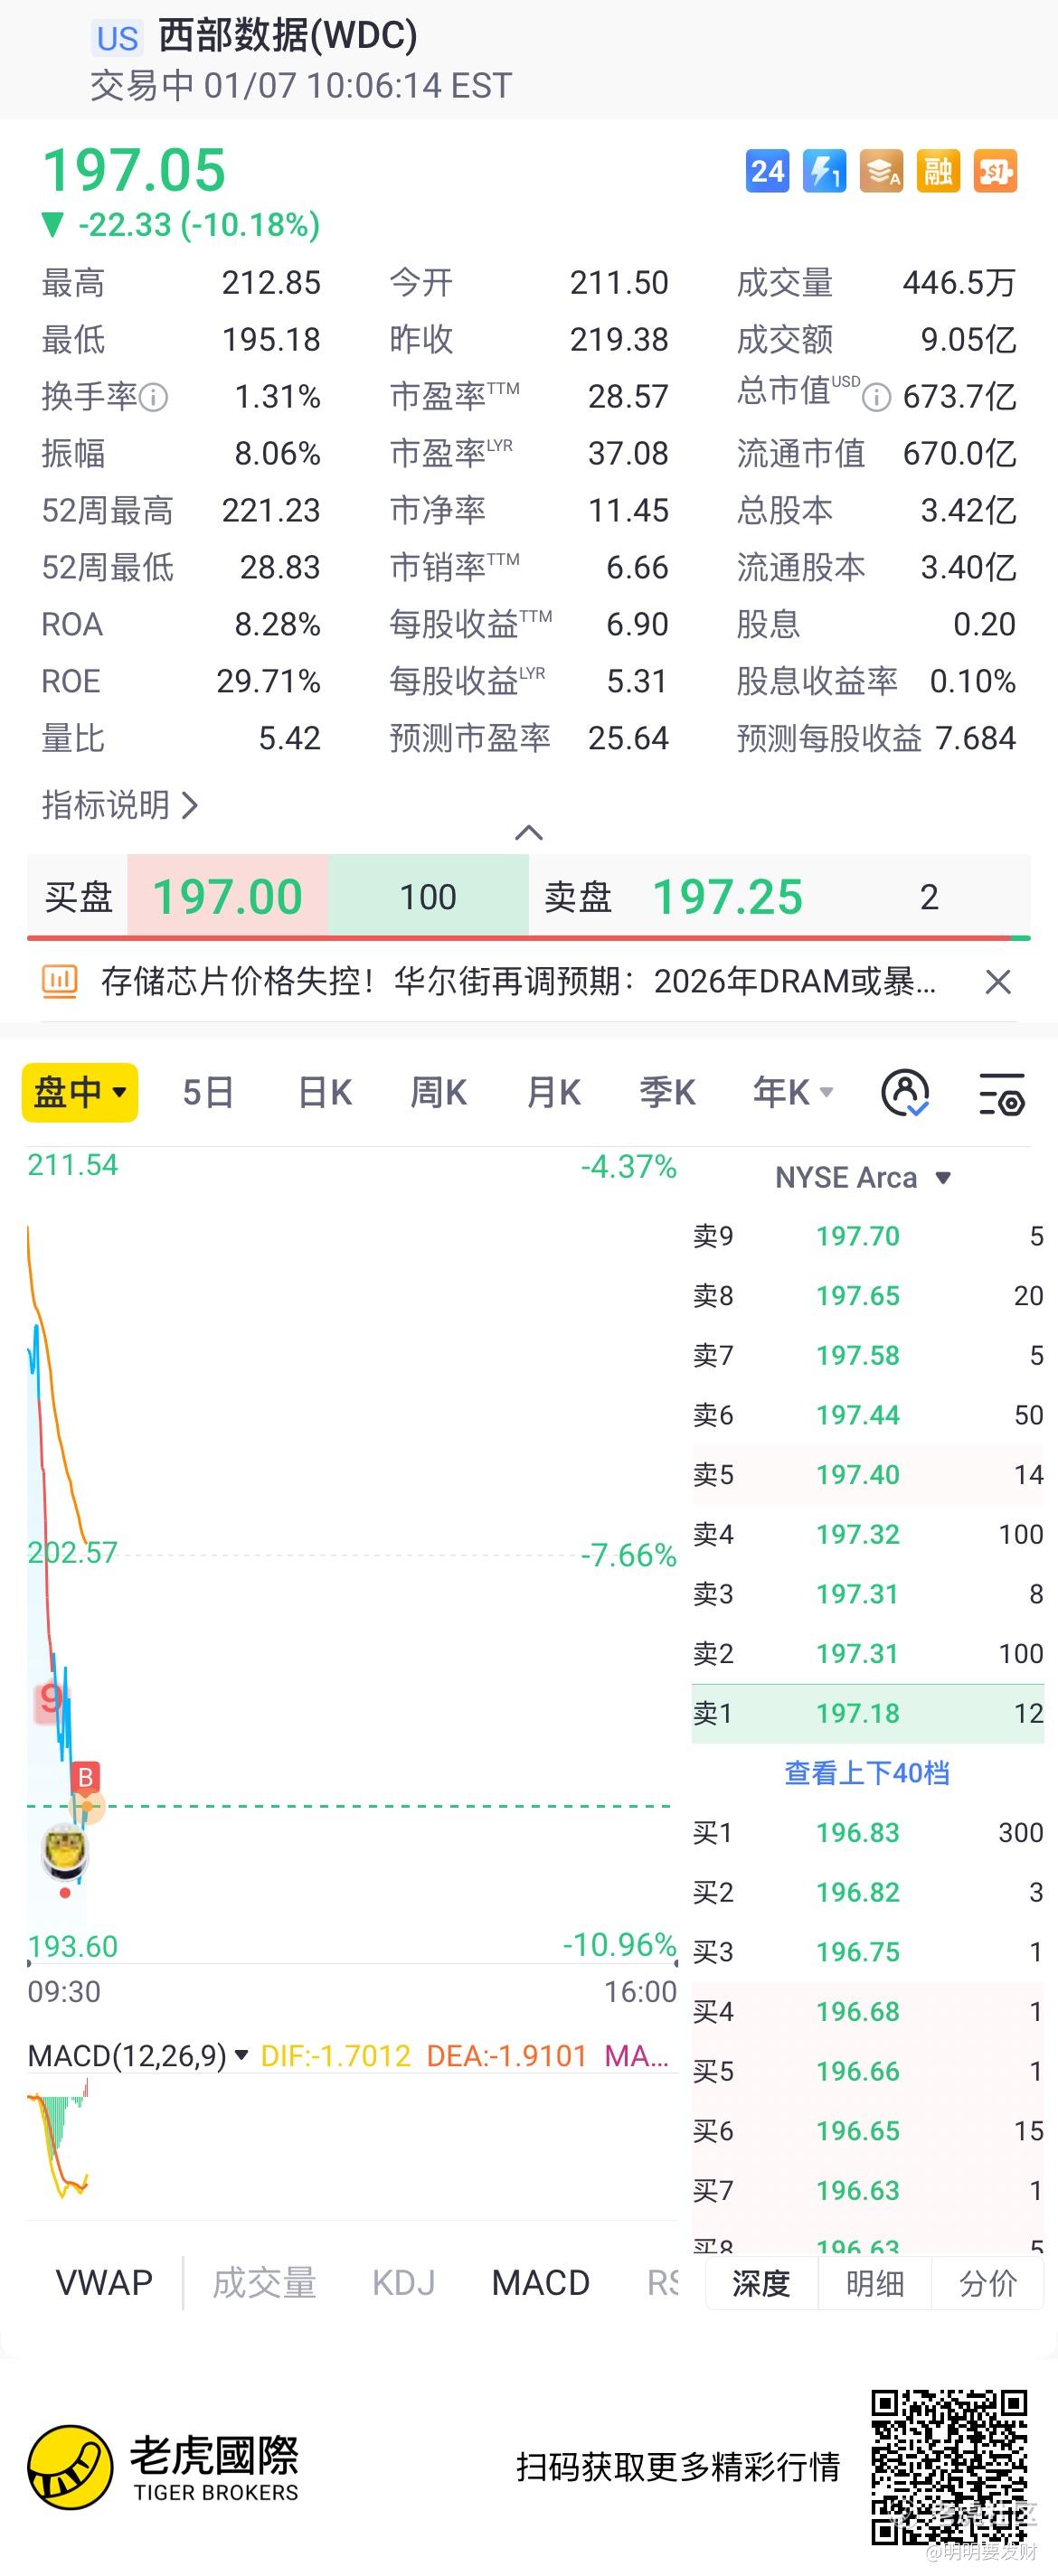The image size is (1058, 2576).
Task: Tap the blue 24-hour trading badge
Action: [768, 171]
